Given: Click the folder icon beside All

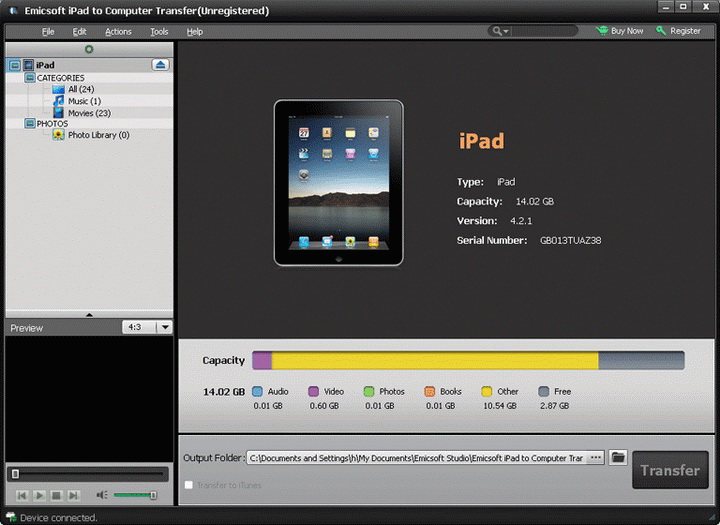Looking at the screenshot, I should 58,89.
